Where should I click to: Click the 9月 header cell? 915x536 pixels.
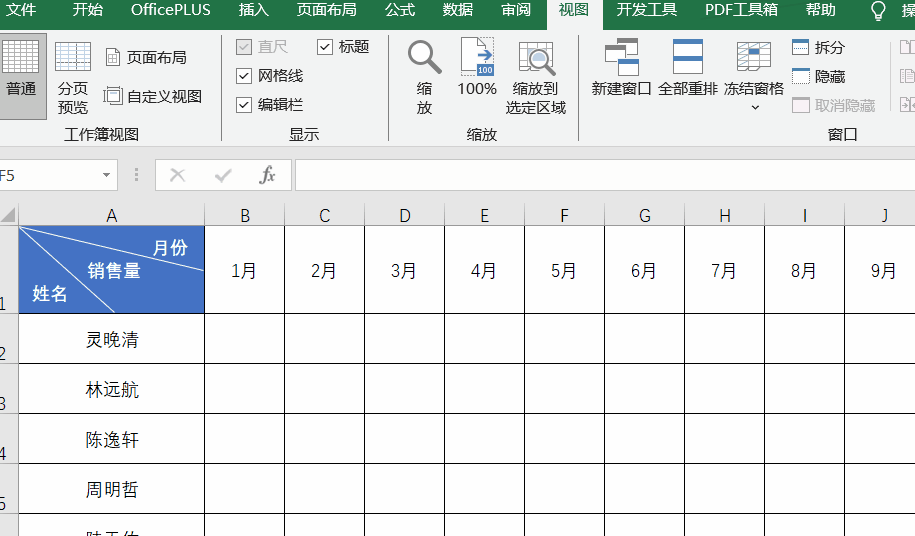(x=880, y=270)
